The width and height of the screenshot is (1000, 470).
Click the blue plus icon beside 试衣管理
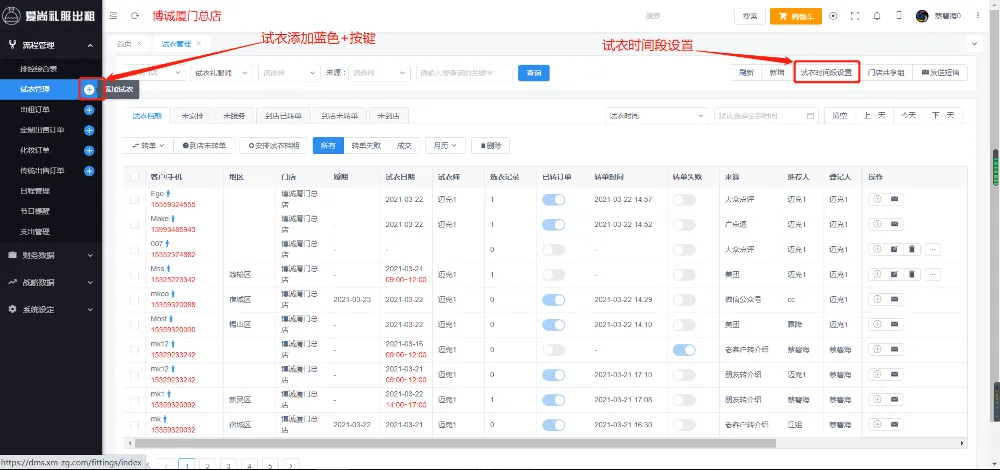pos(89,89)
